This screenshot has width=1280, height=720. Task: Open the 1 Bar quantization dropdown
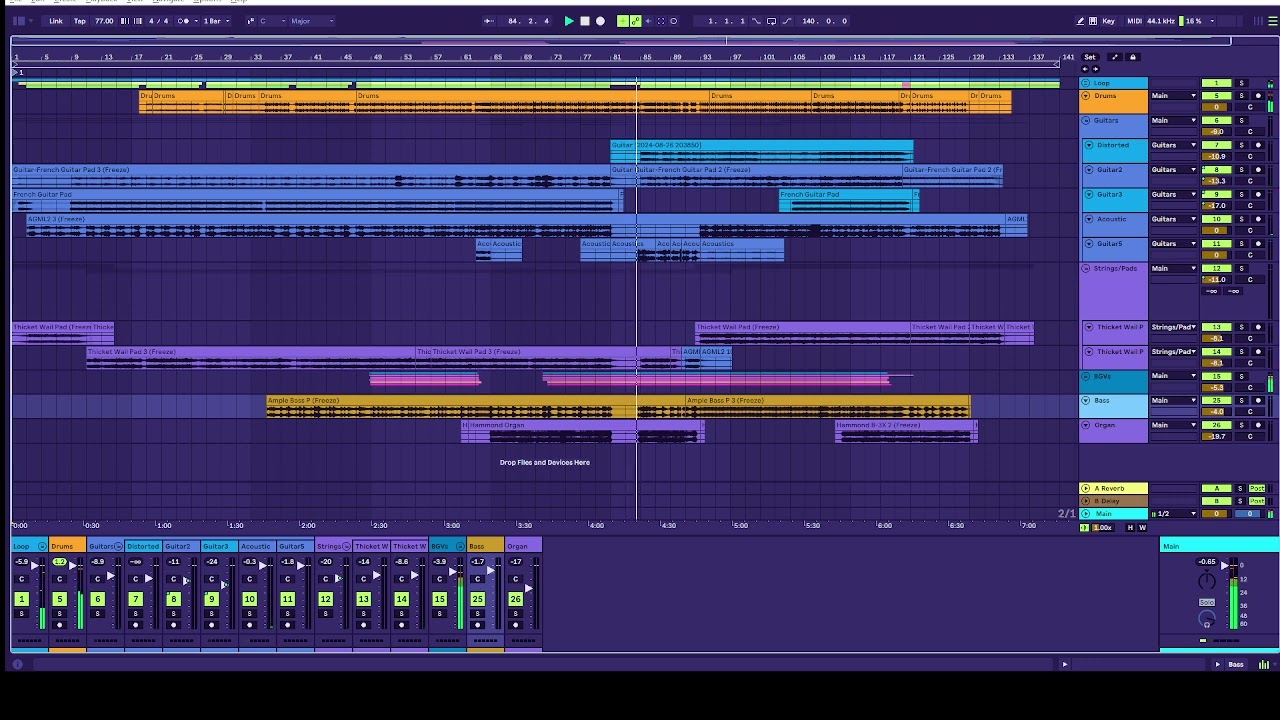(216, 21)
